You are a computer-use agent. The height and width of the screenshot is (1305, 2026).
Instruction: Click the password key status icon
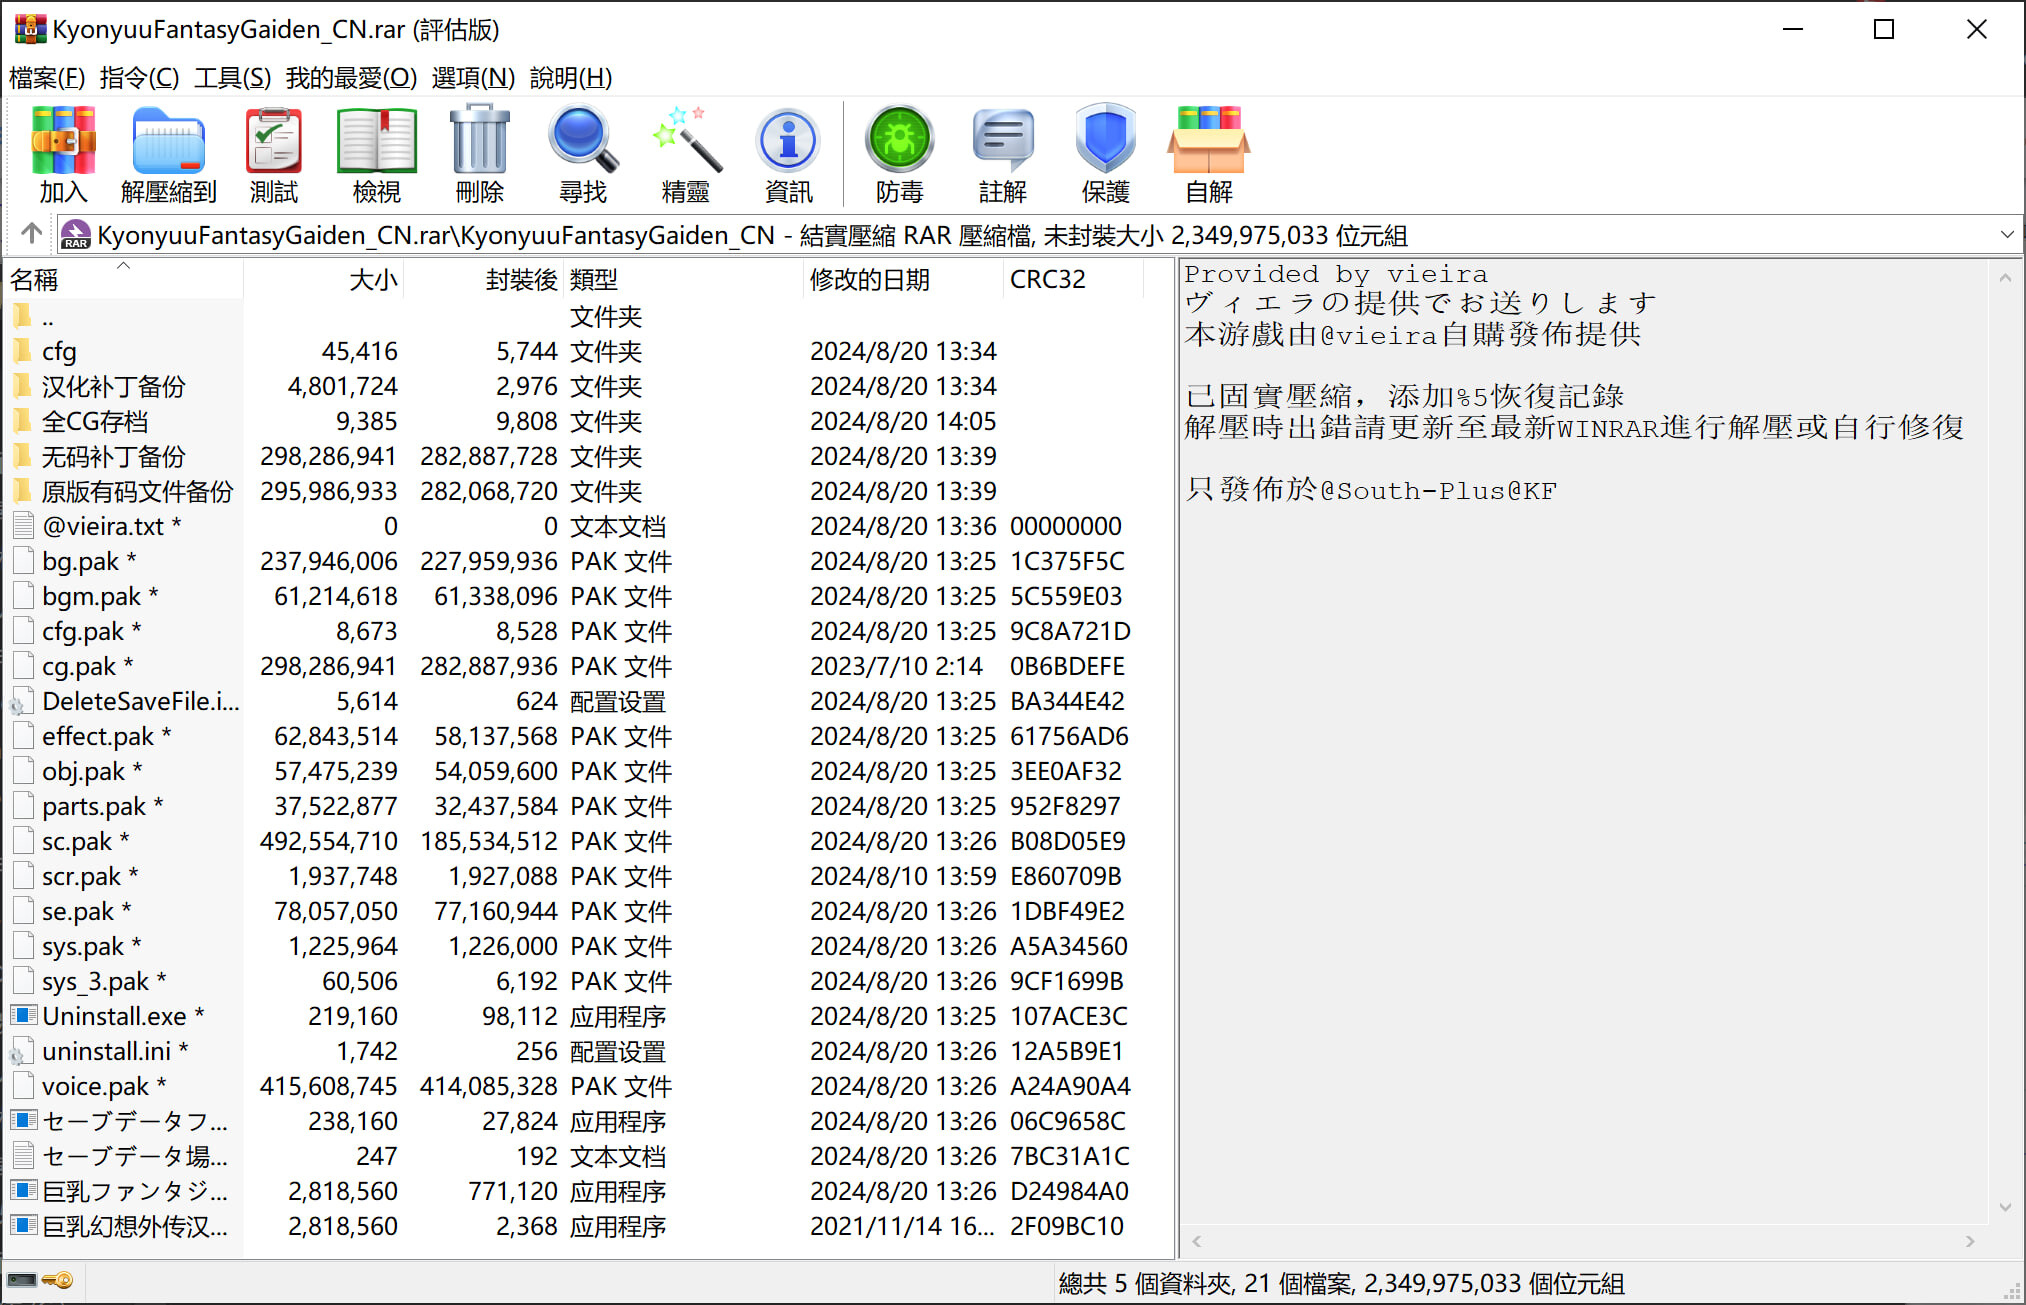58,1280
